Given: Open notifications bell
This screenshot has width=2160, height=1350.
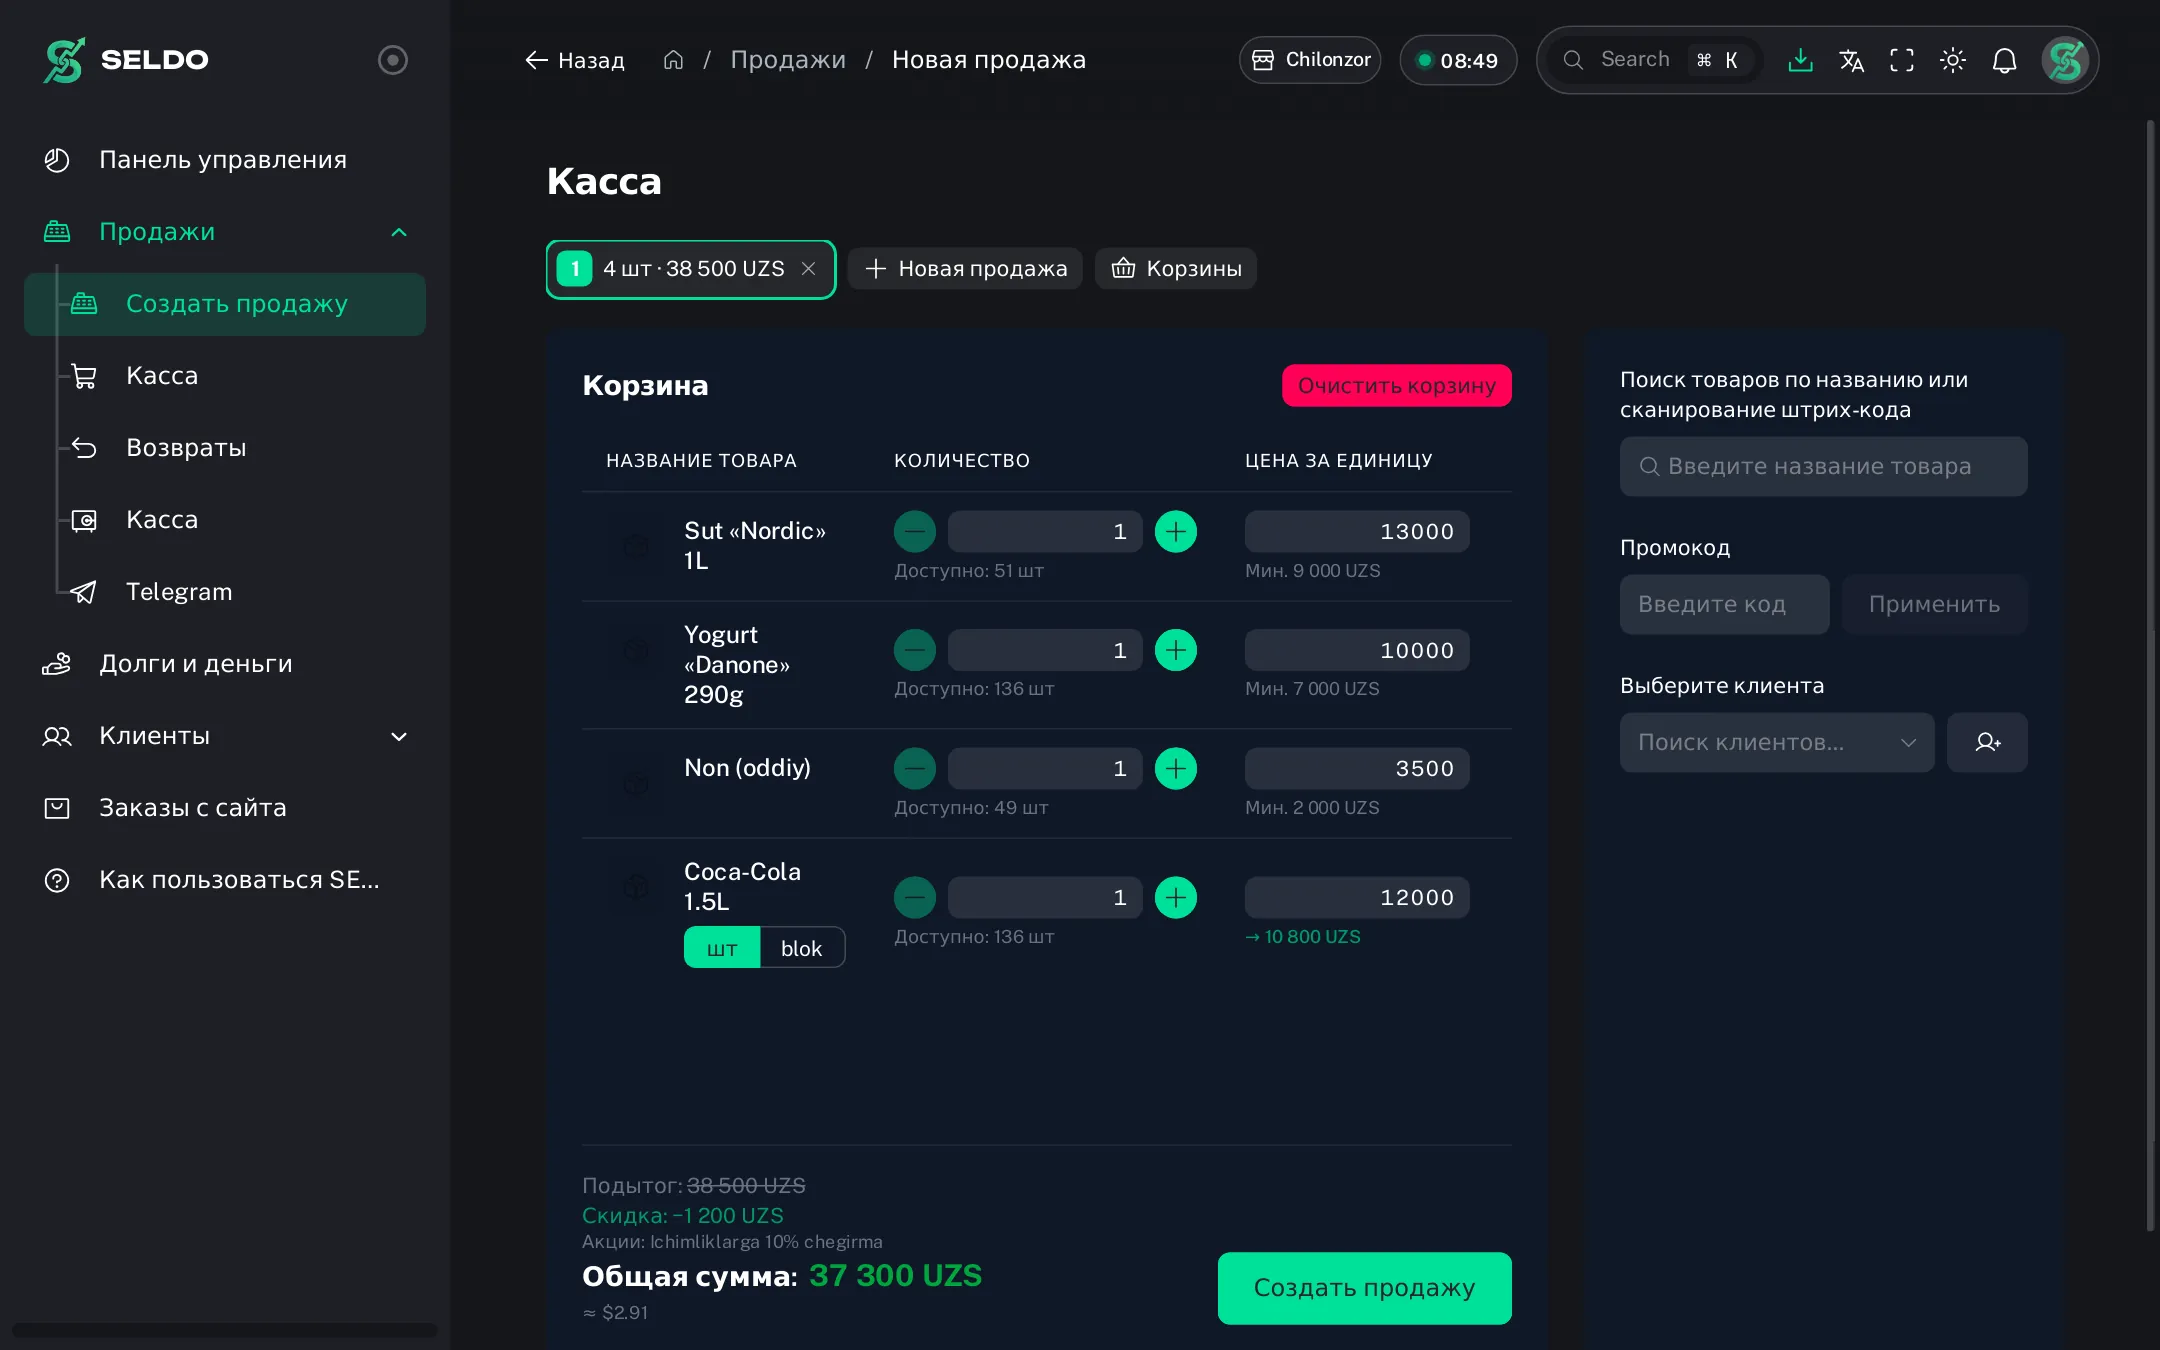Looking at the screenshot, I should pyautogui.click(x=2004, y=60).
